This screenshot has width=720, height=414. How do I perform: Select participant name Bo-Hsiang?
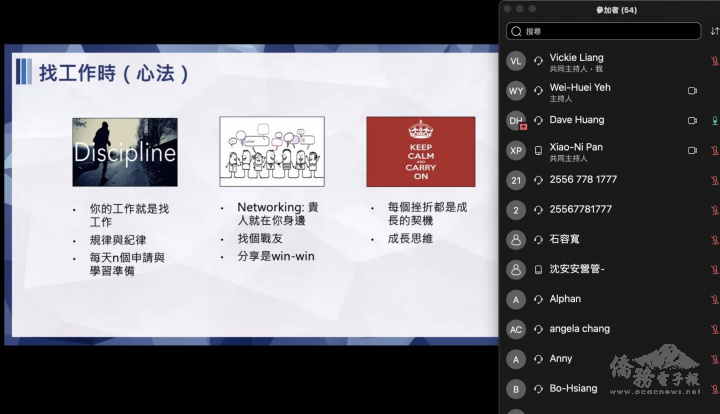click(573, 388)
